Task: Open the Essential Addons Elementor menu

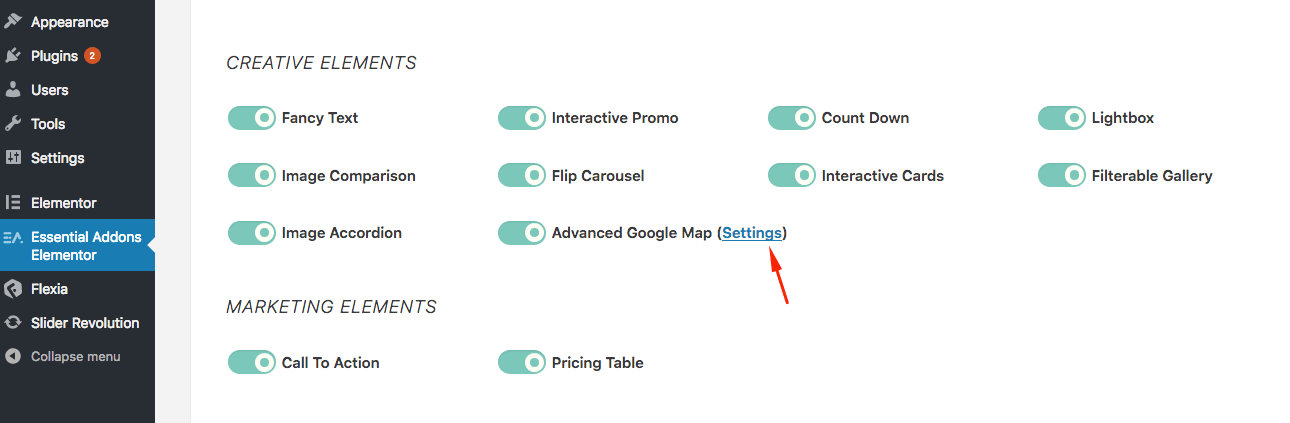Action: tap(78, 246)
